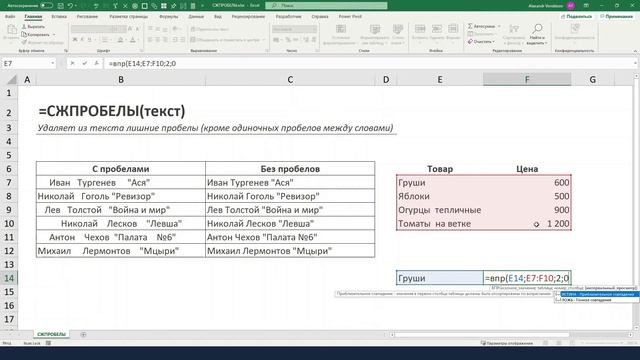Open the Copy (Копировать) dropdown arrow

pos(54,35)
